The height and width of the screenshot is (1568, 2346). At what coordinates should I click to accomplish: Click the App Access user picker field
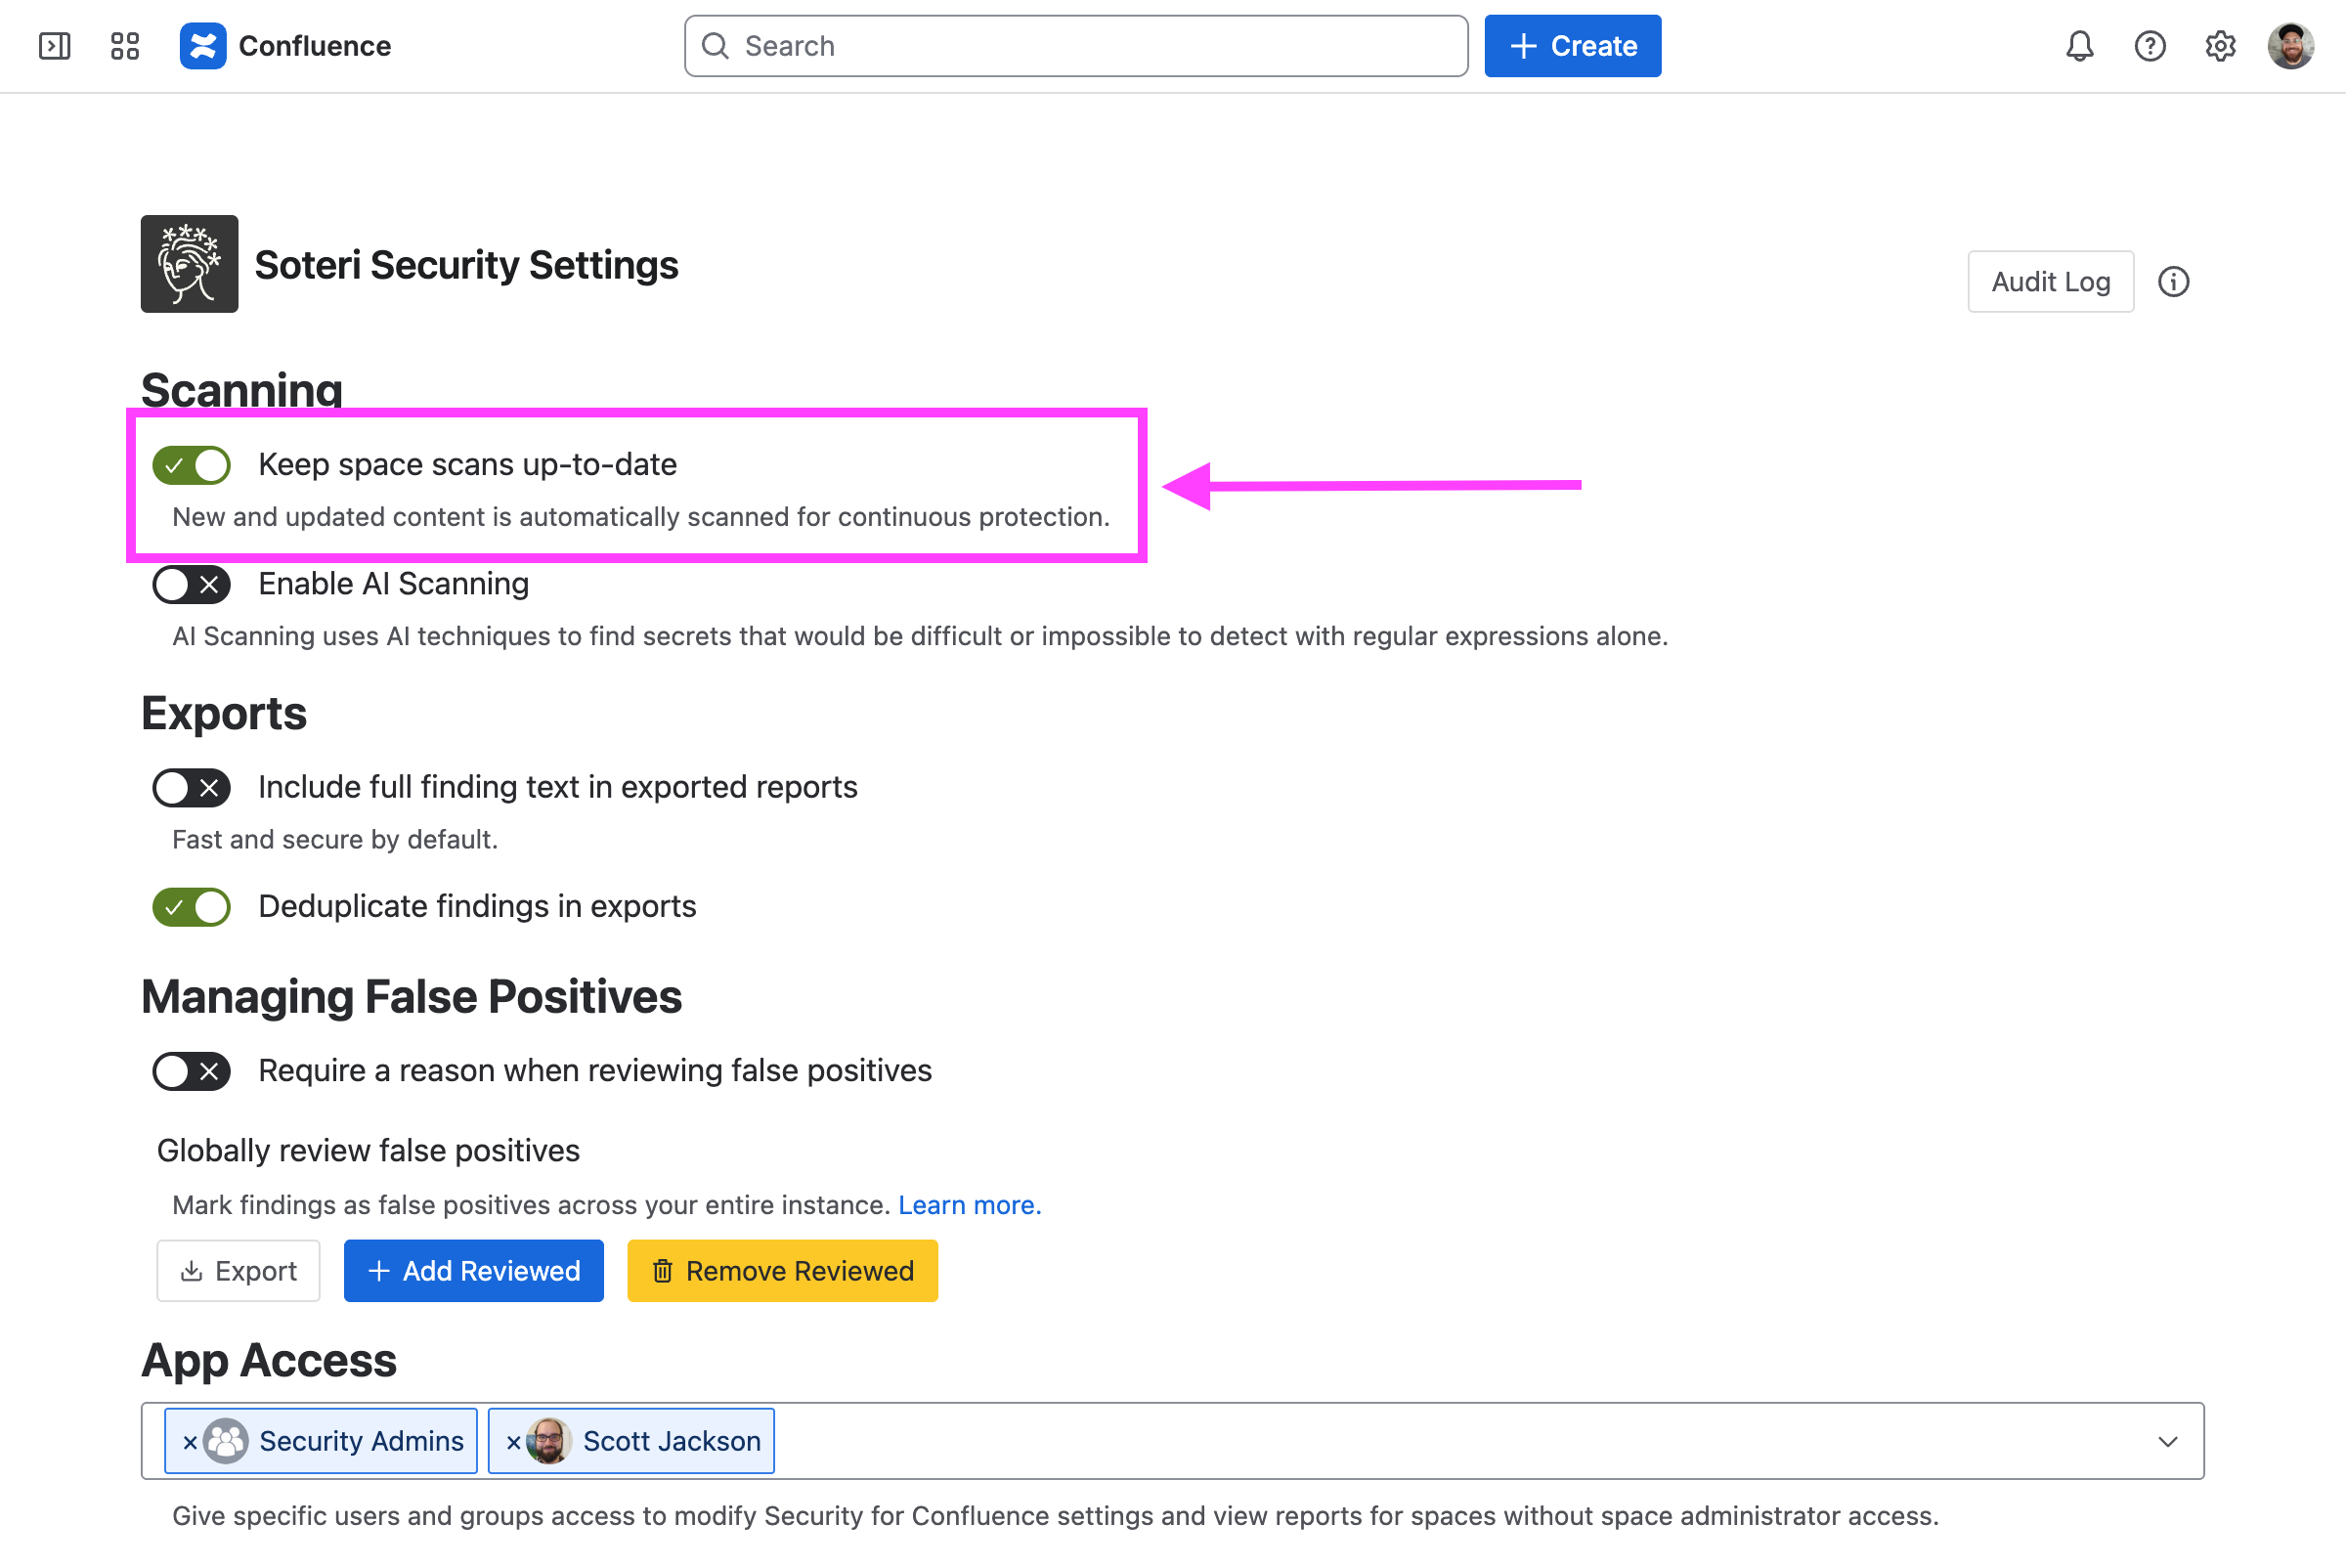tap(1172, 1441)
